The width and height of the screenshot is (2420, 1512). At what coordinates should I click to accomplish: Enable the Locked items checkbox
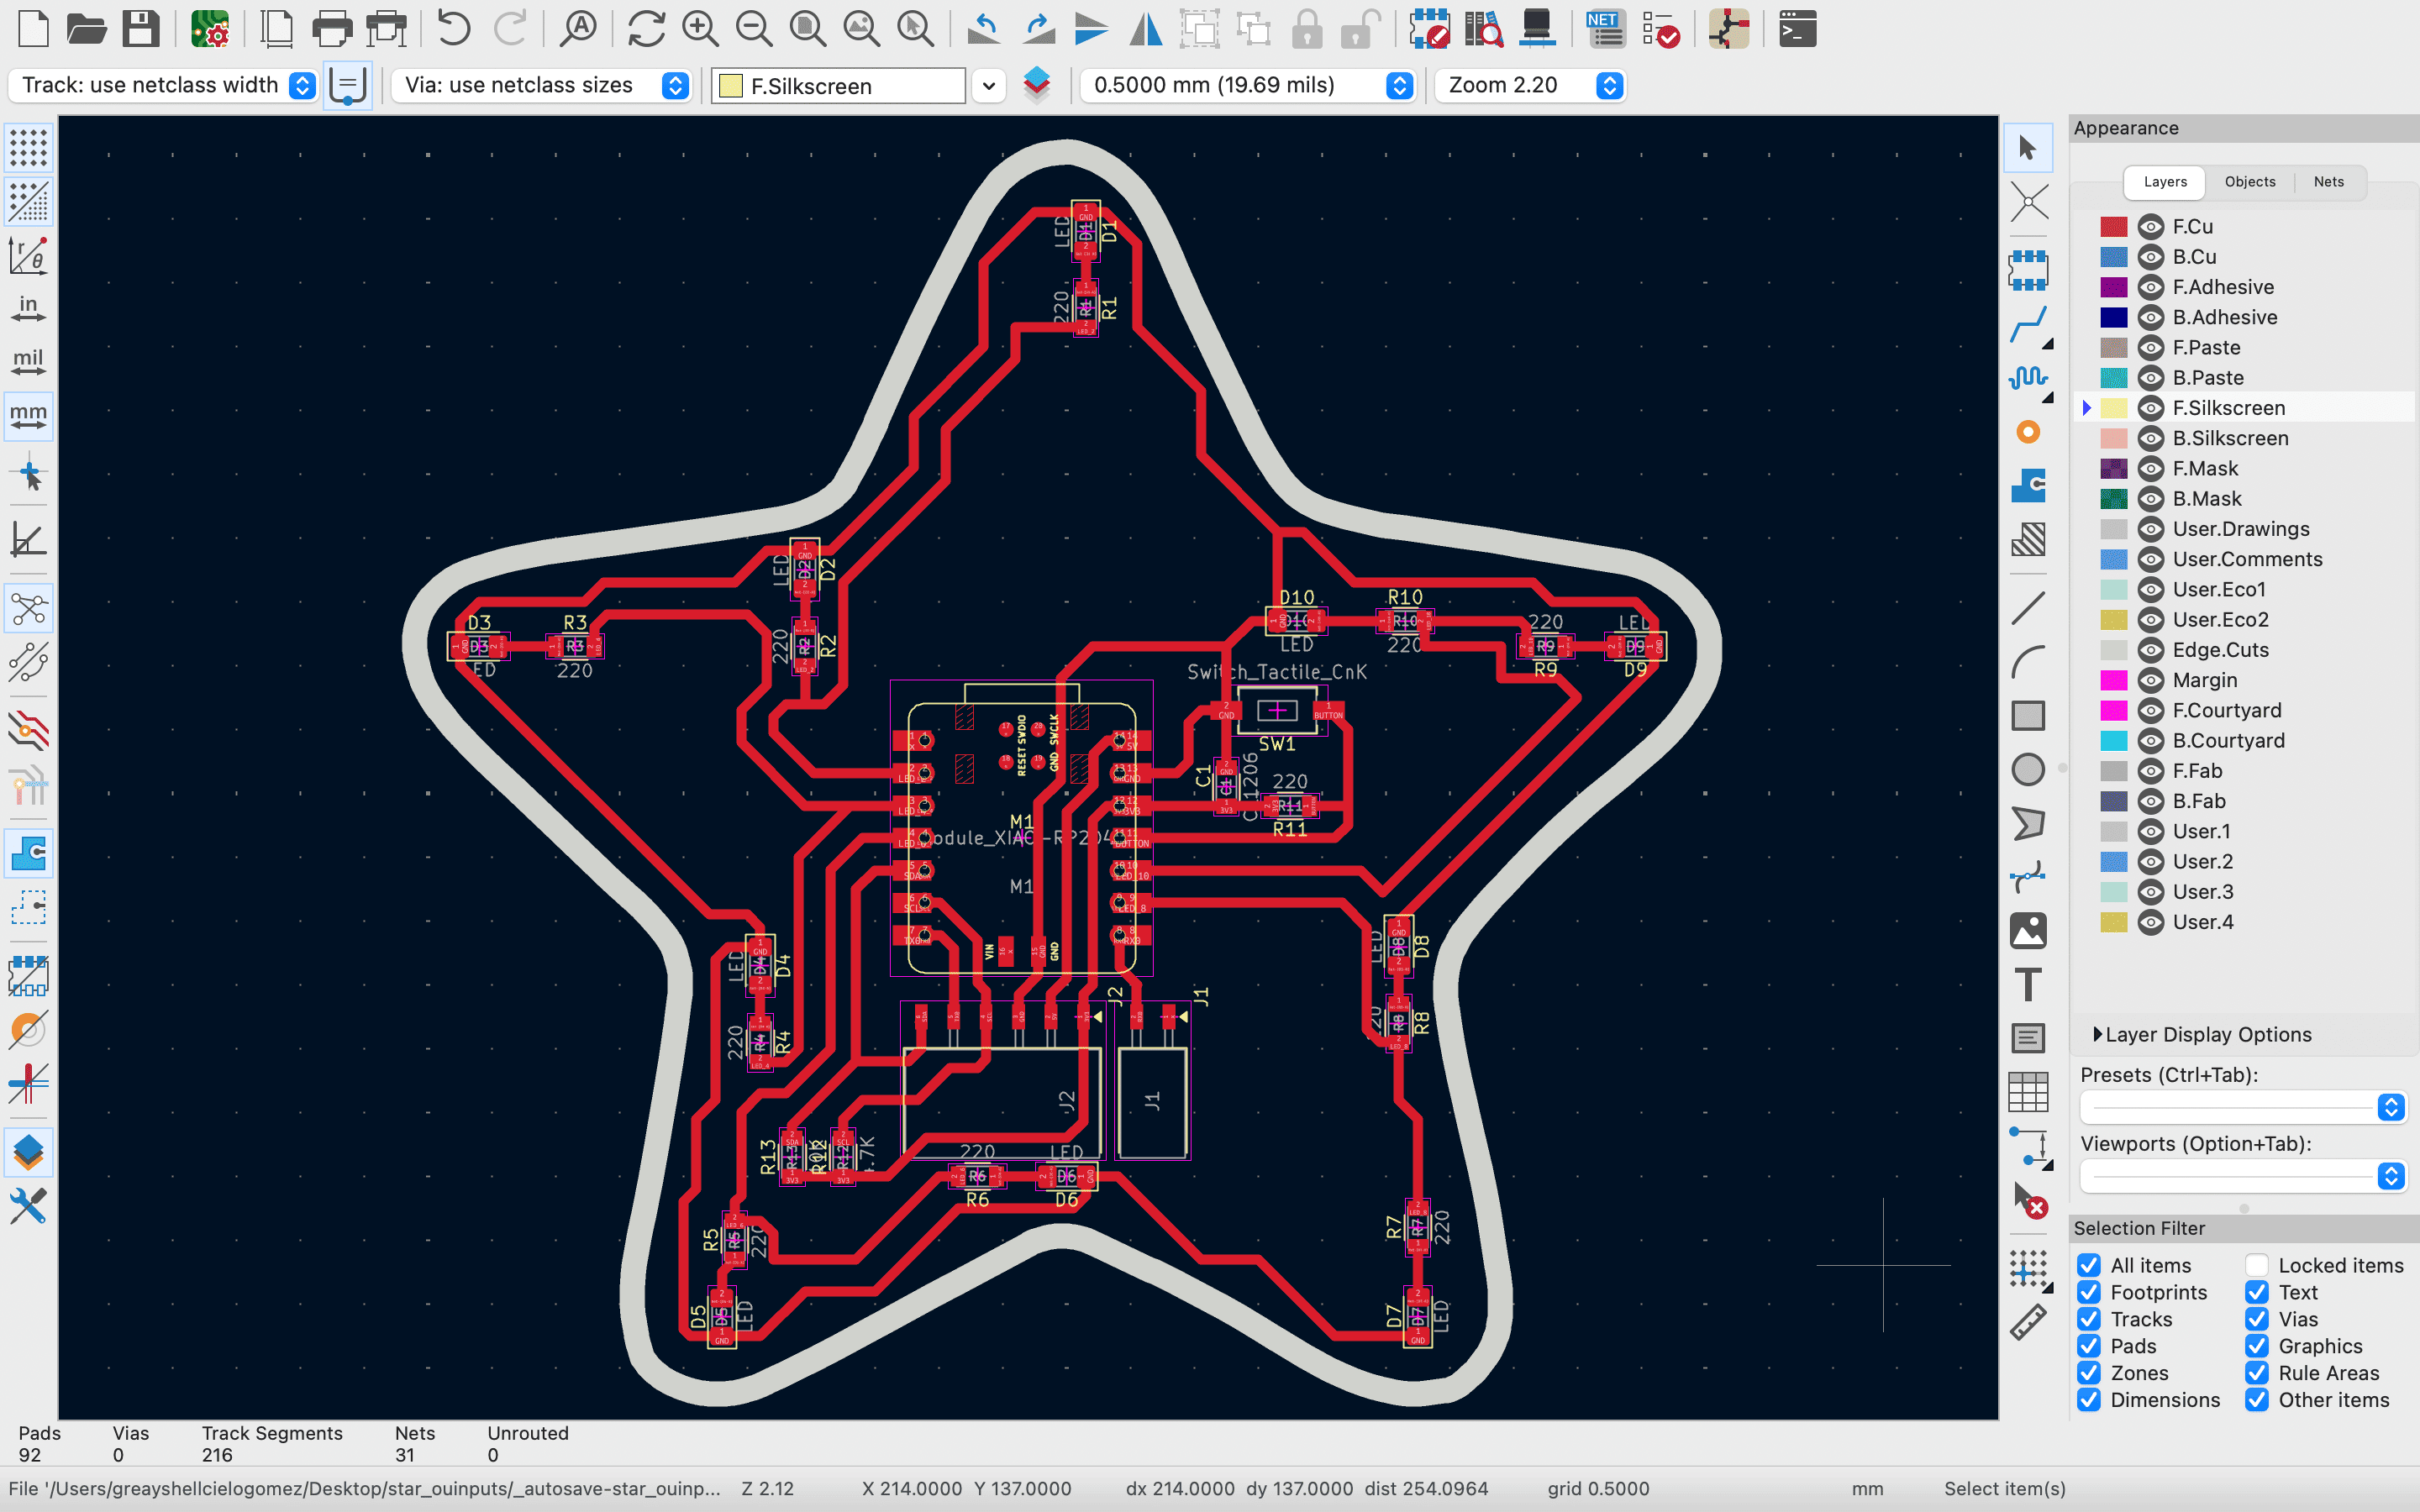coord(2257,1265)
